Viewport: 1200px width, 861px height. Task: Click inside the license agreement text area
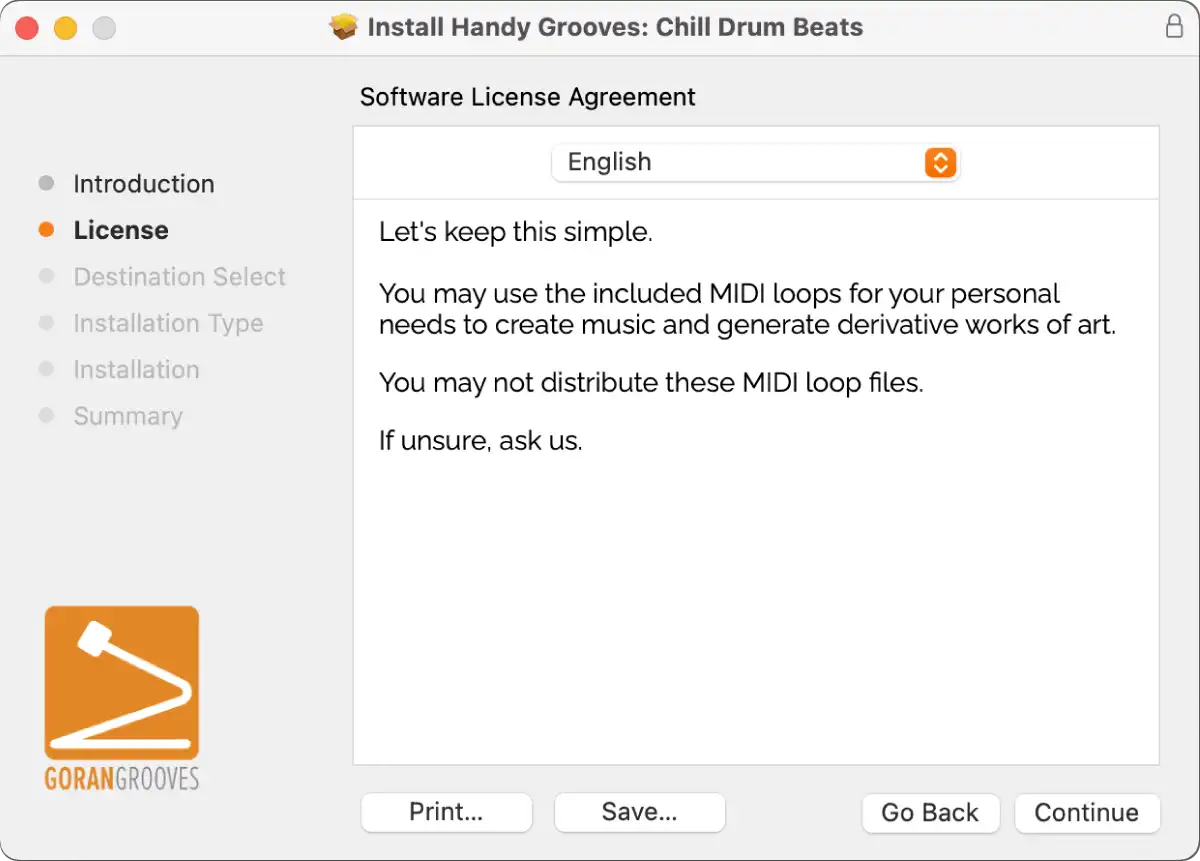(756, 482)
